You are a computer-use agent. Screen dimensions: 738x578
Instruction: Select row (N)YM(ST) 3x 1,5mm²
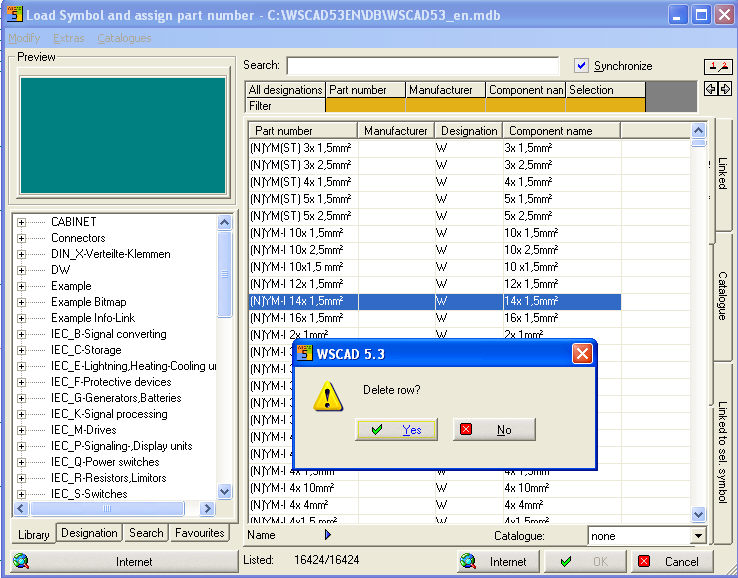435,148
